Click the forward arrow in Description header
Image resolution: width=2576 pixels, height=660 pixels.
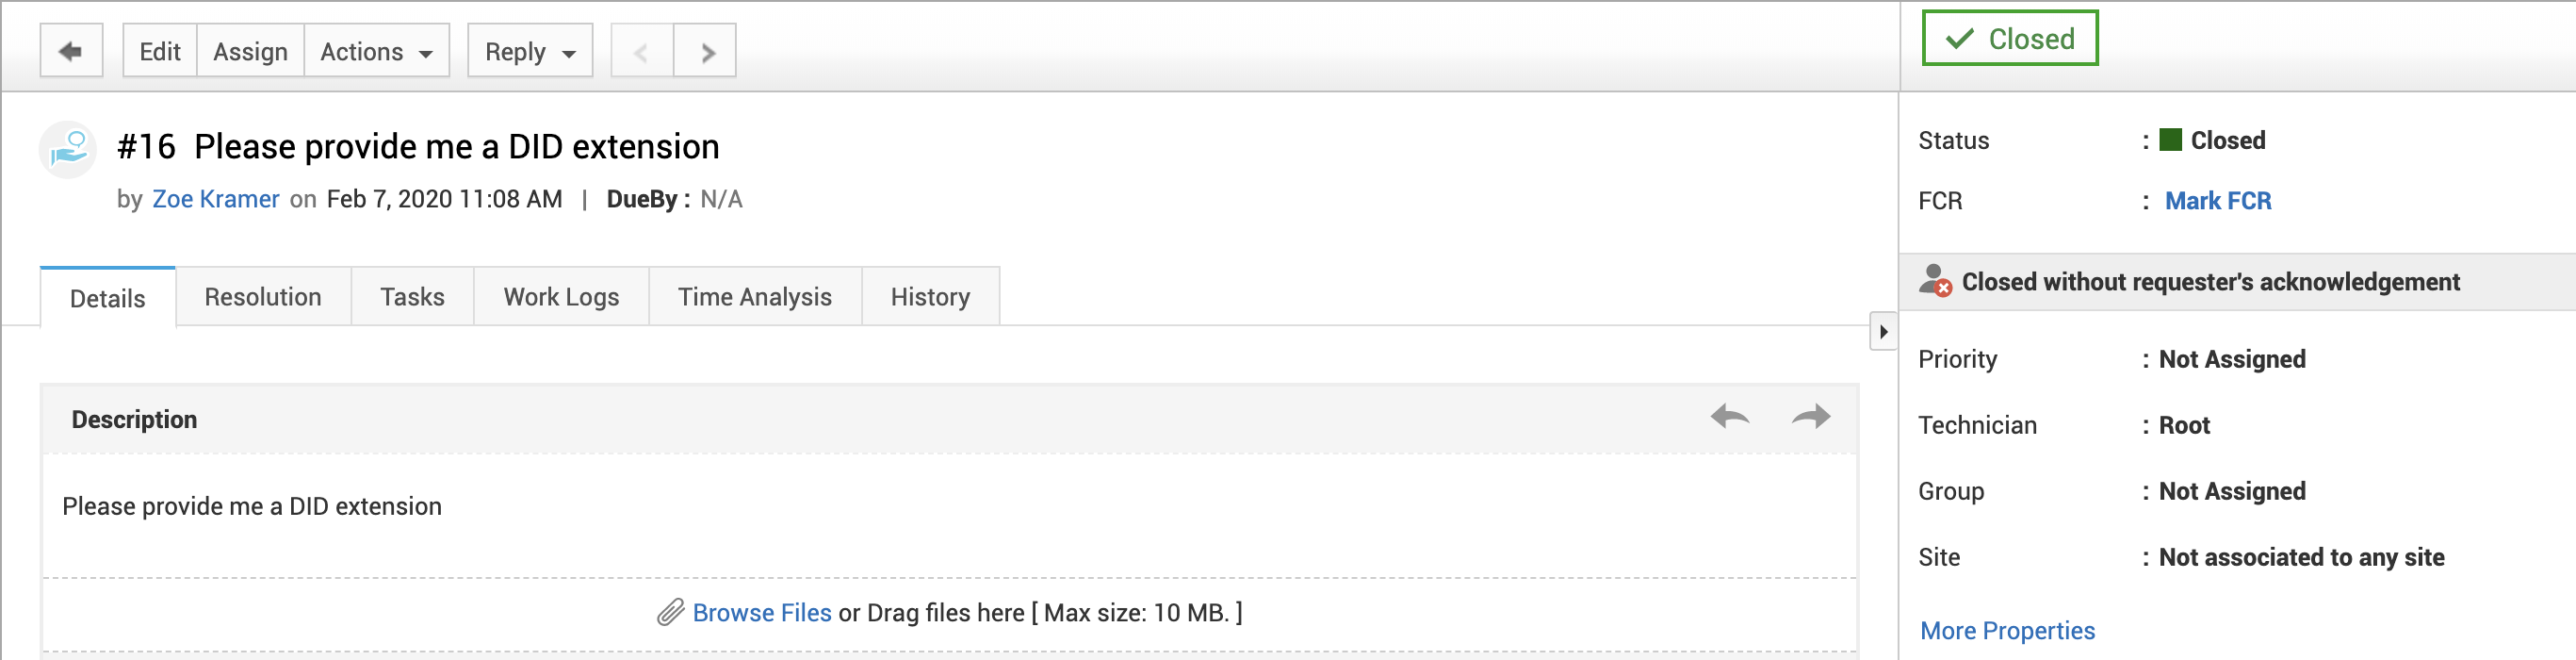[1810, 416]
